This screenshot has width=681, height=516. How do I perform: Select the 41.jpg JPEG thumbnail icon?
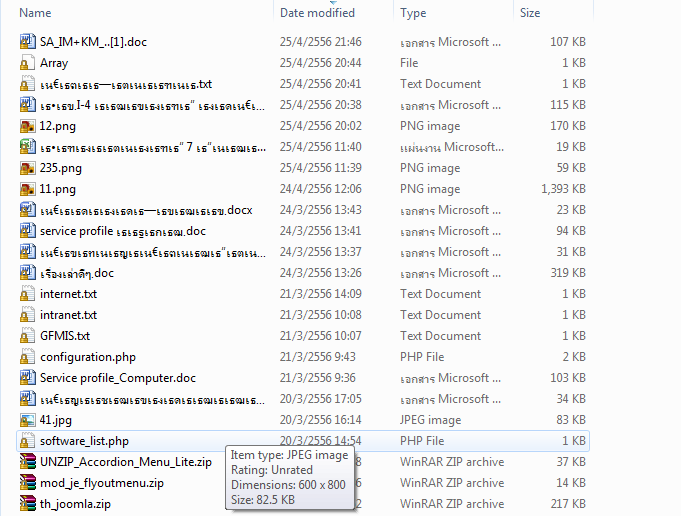pos(27,420)
